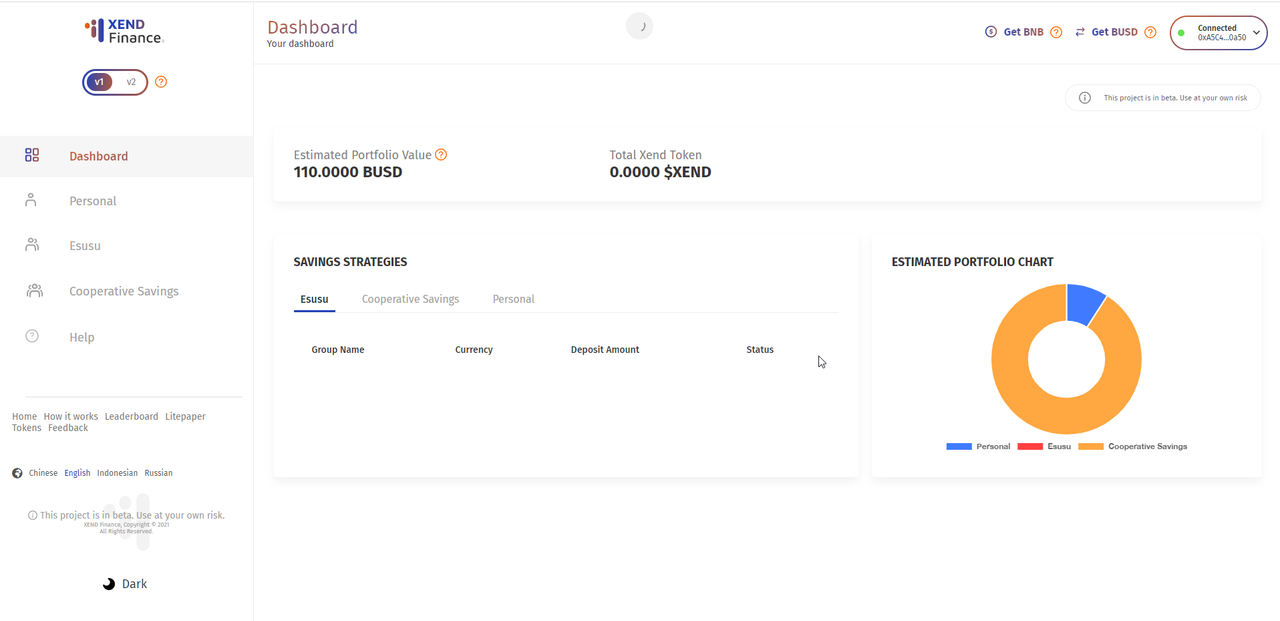Open the Feedback footer link

(68, 428)
